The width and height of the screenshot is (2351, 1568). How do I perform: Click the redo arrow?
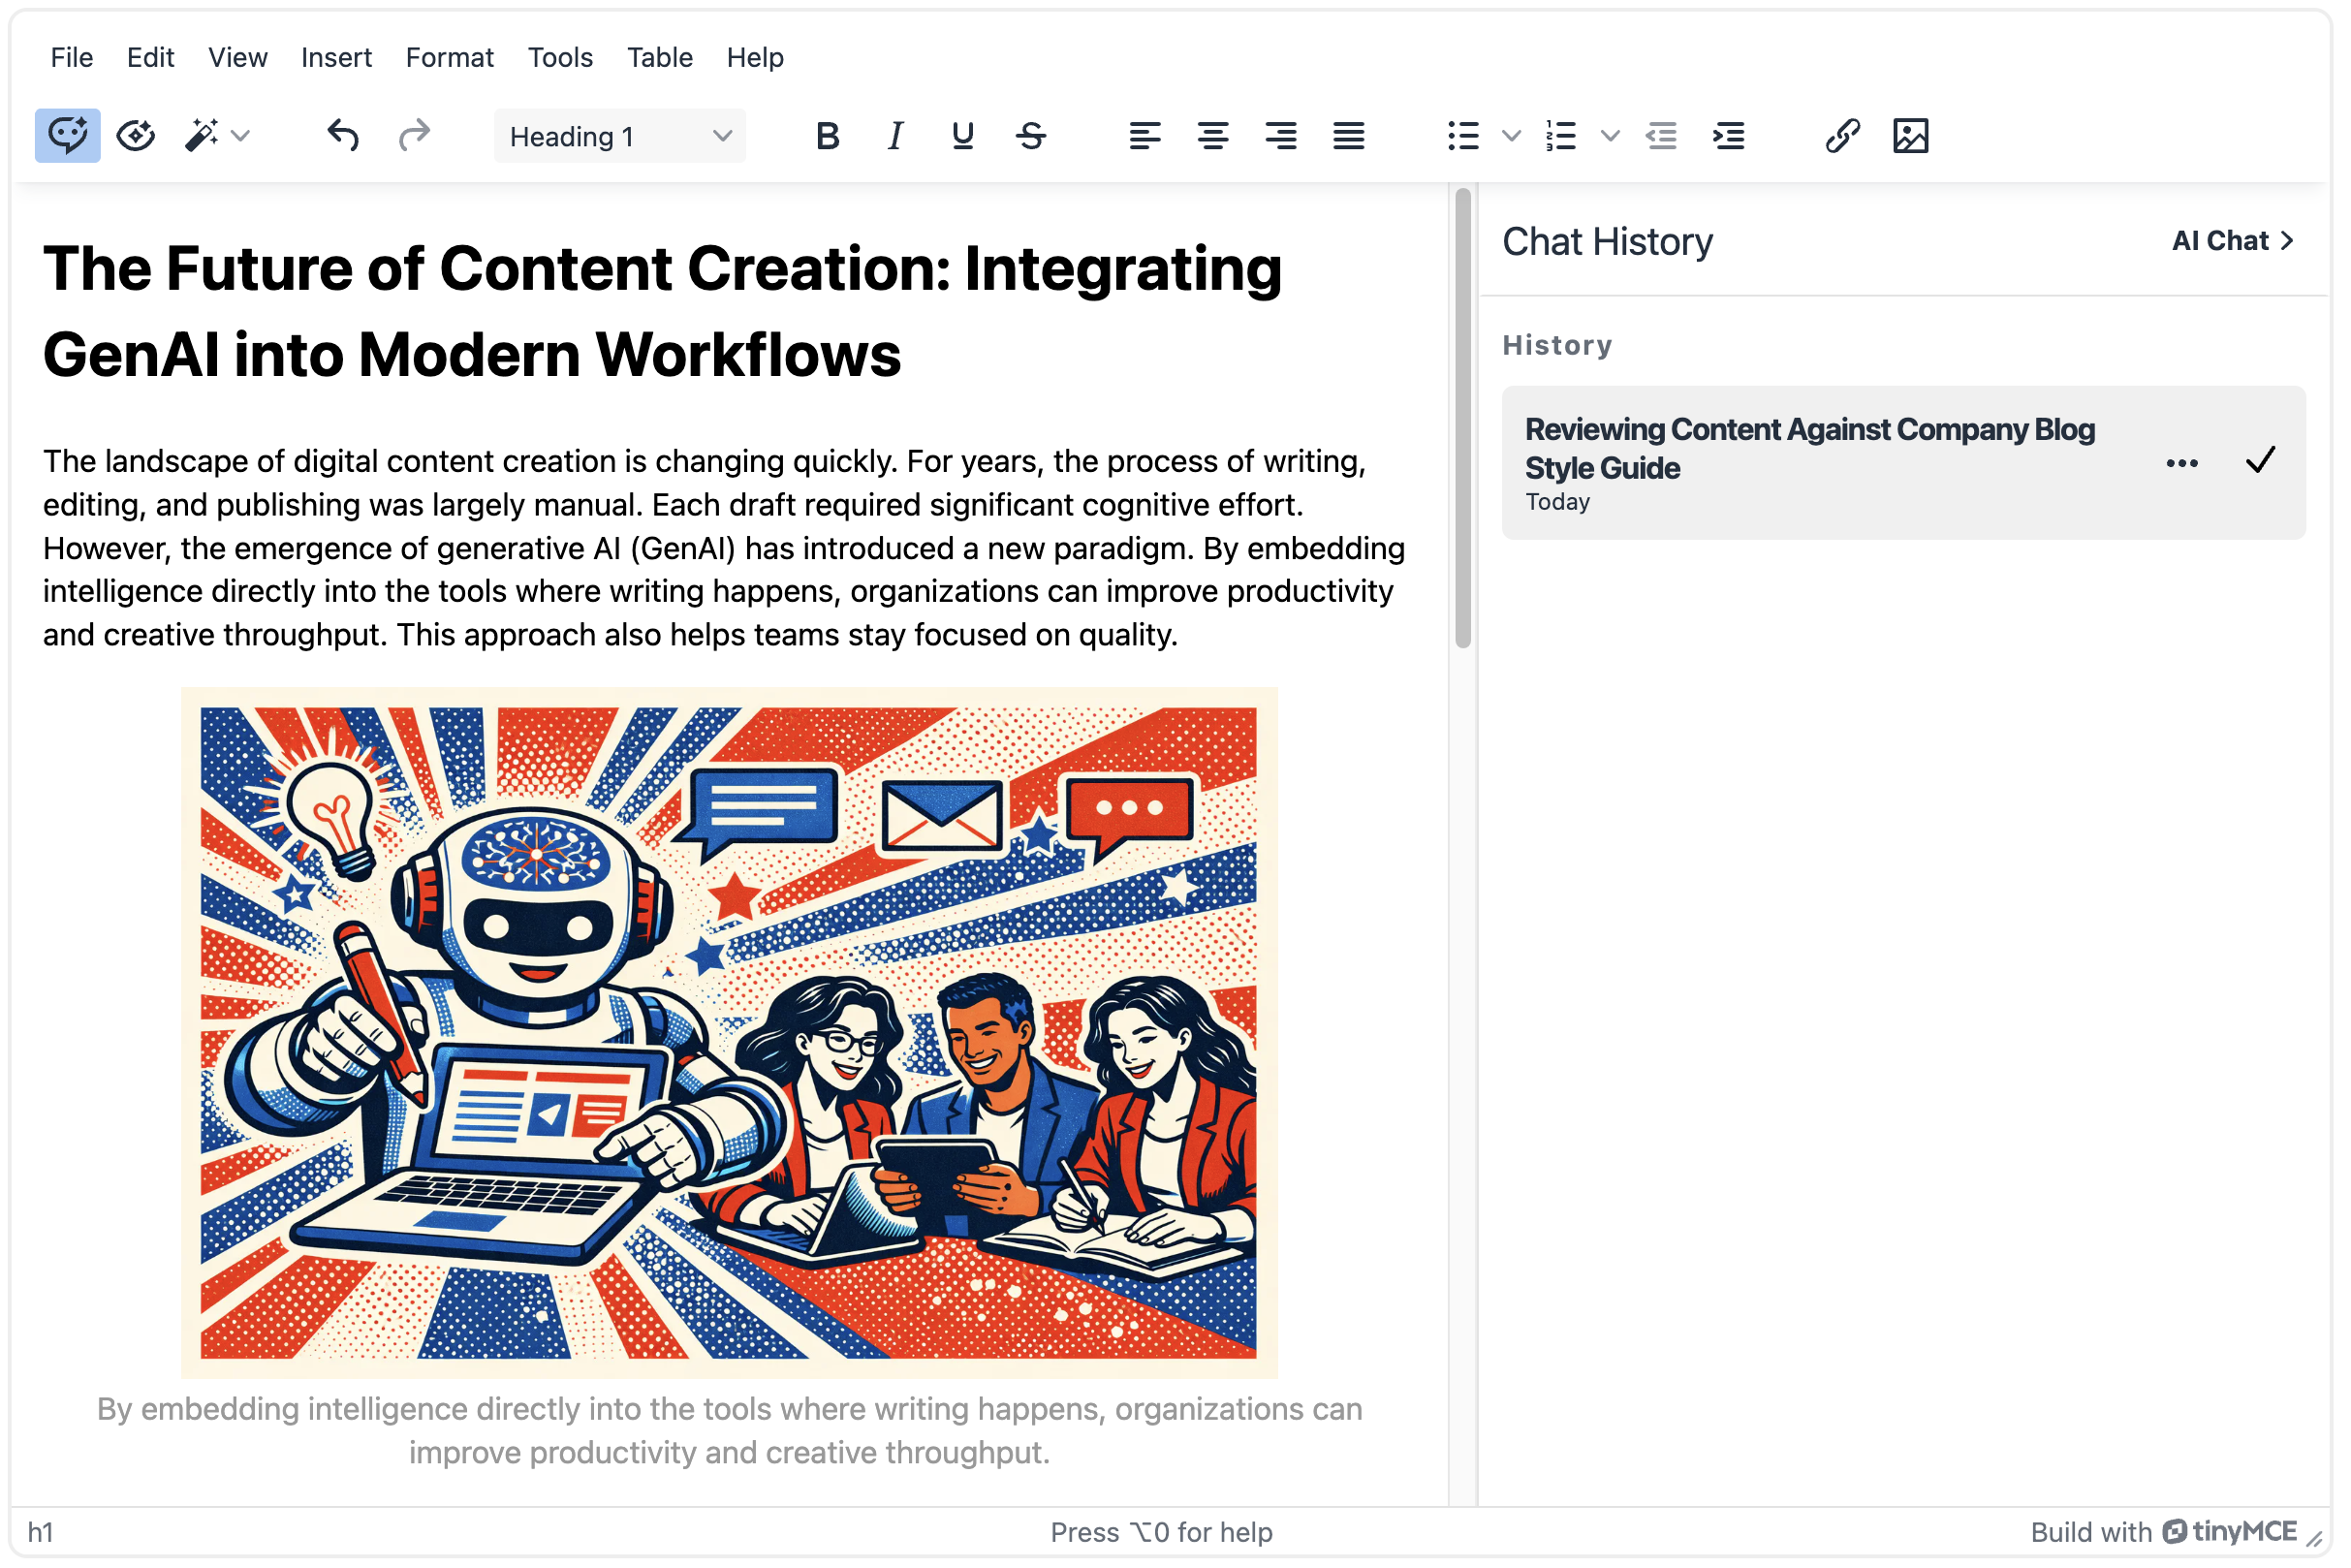tap(414, 136)
